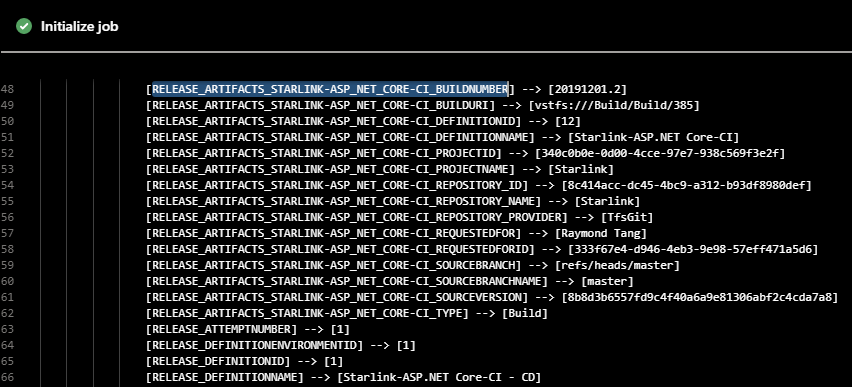Image resolution: width=852 pixels, height=387 pixels.
Task: Click the SOURCEVERSION variable log line
Action: pos(492,297)
